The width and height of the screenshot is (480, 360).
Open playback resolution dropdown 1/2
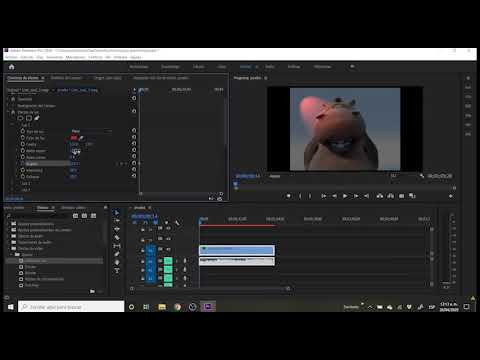(395, 176)
